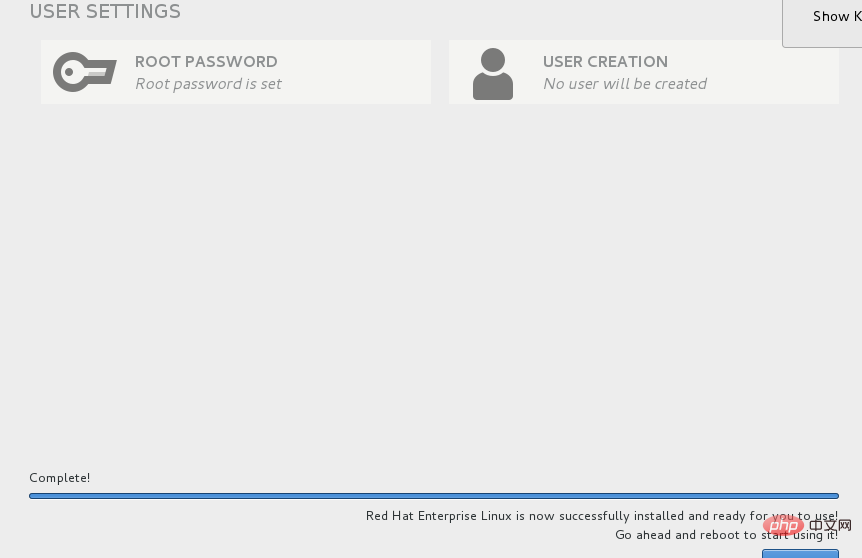Click the 'Go ahead and reboot' message
The height and width of the screenshot is (558, 862).
coord(726,535)
